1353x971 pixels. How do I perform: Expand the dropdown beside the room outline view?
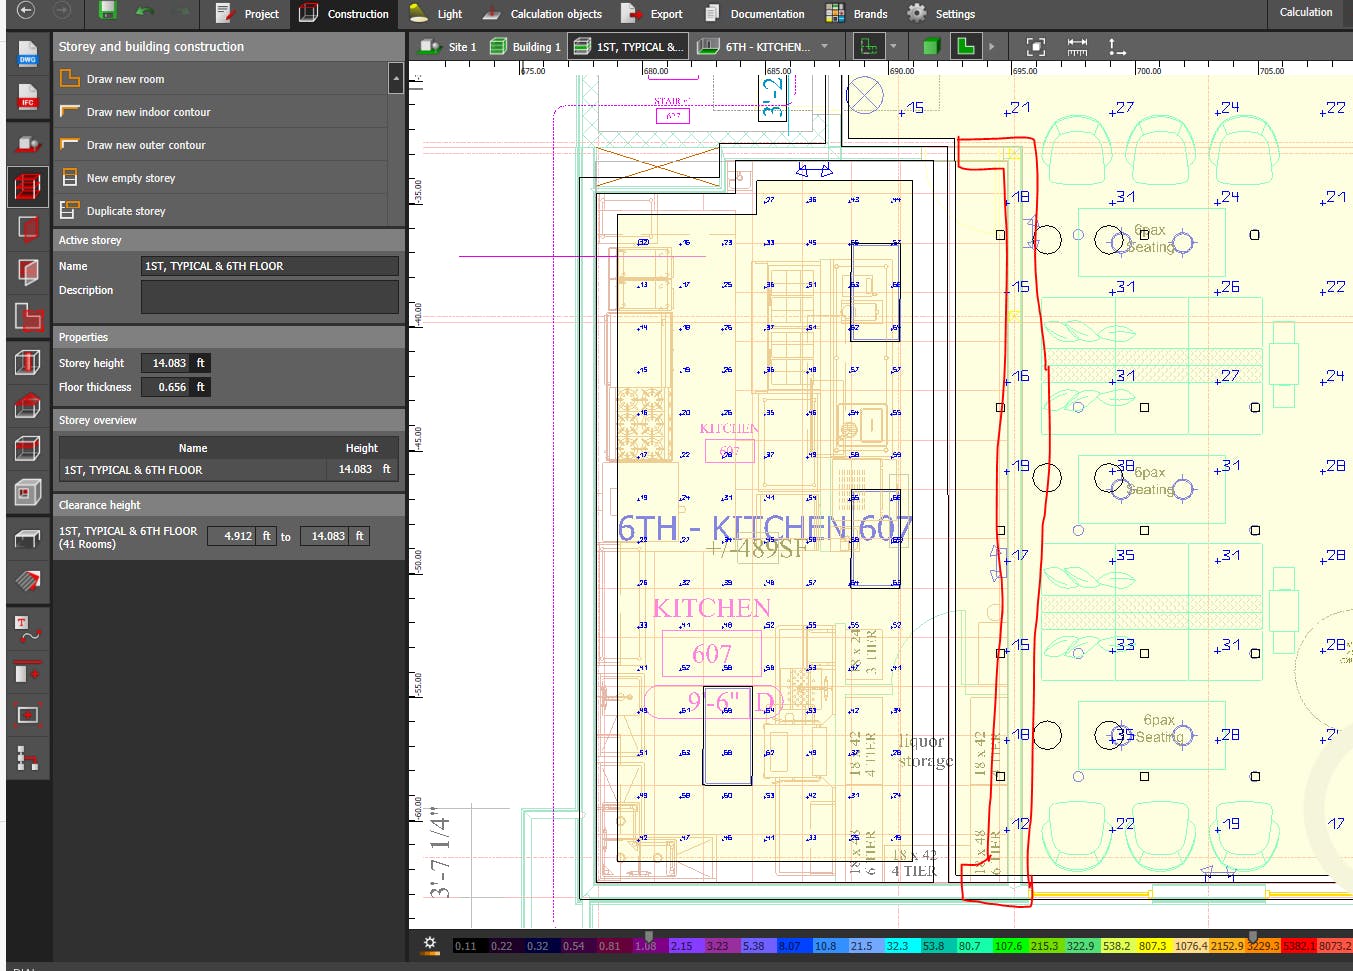pyautogui.click(x=893, y=47)
